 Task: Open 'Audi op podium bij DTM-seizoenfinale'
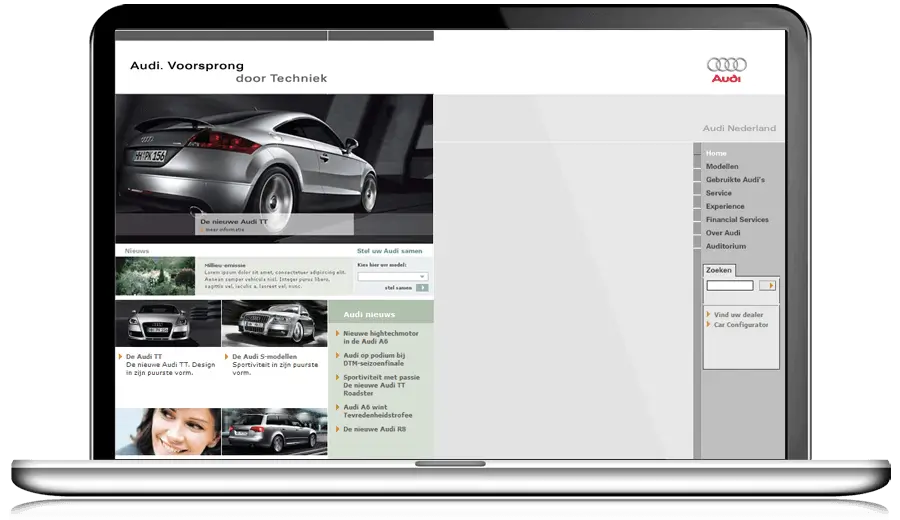(x=374, y=359)
